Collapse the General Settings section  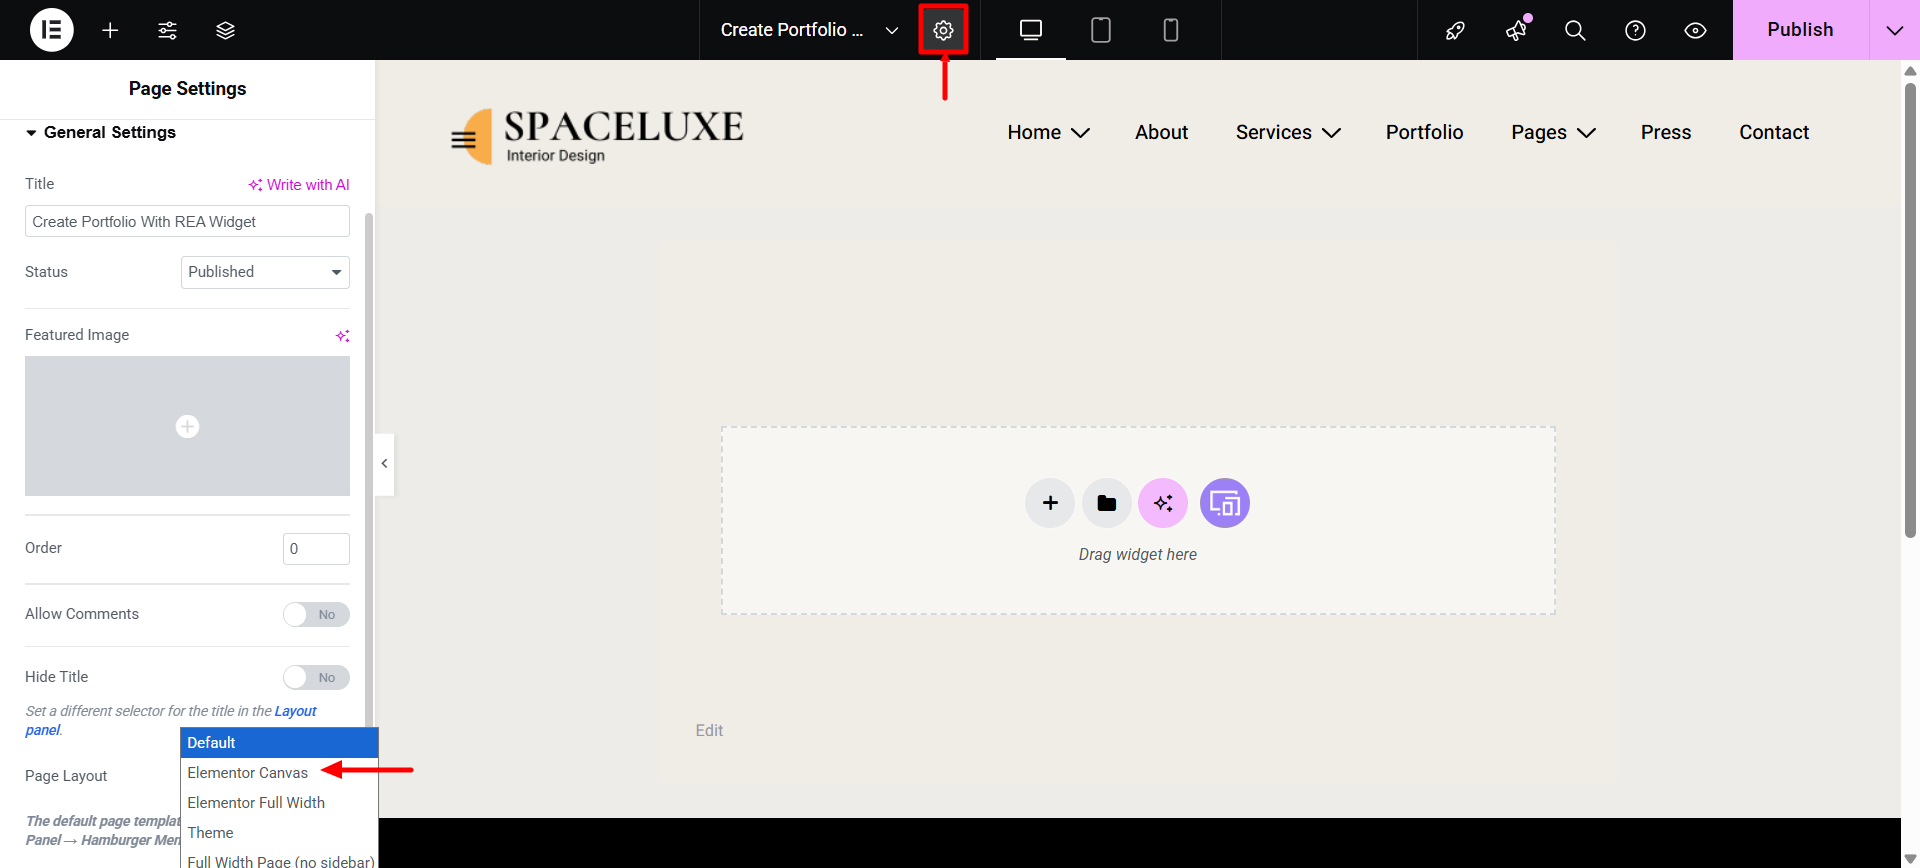click(100, 133)
